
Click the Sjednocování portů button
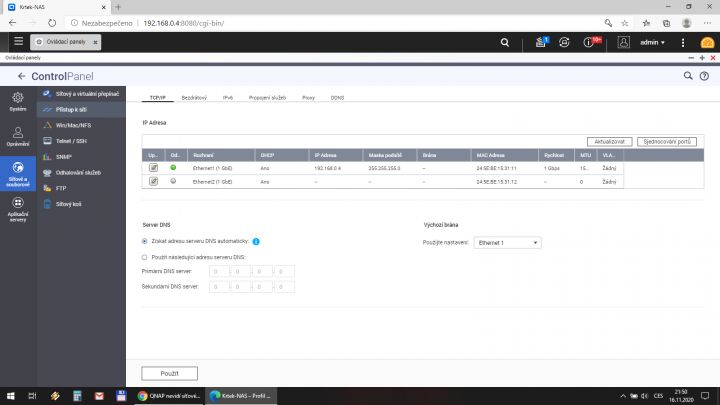pyautogui.click(x=667, y=142)
